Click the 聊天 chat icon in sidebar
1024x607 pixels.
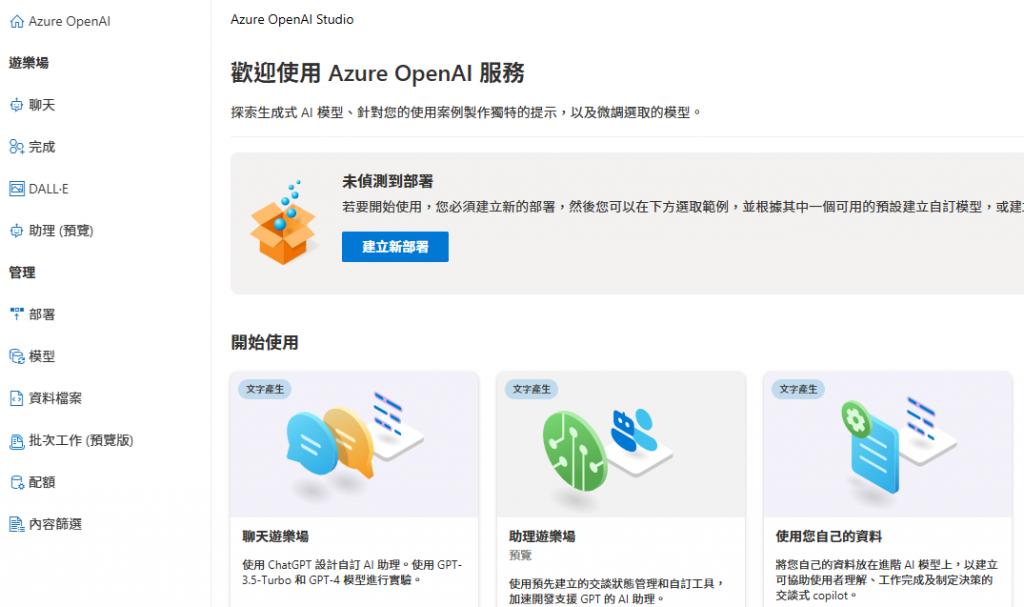[x=16, y=105]
